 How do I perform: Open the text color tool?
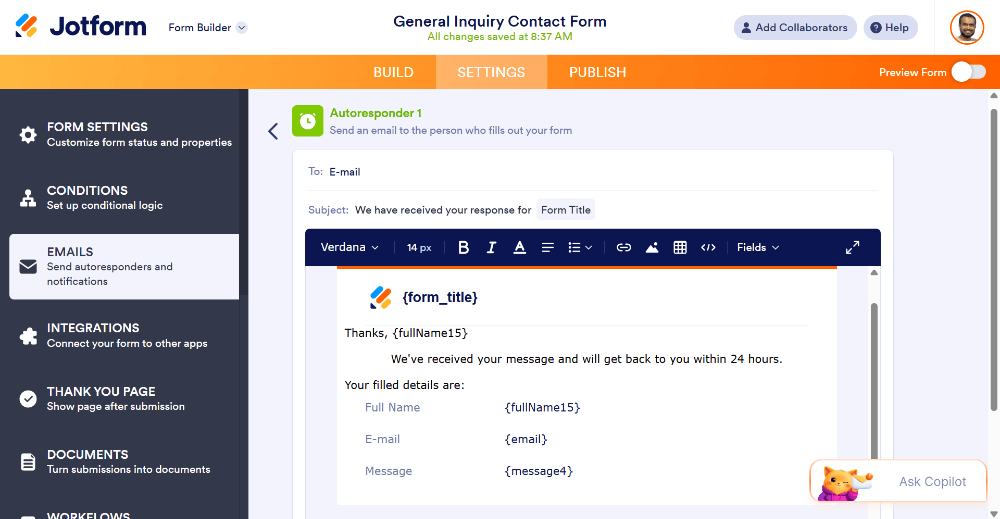point(520,247)
